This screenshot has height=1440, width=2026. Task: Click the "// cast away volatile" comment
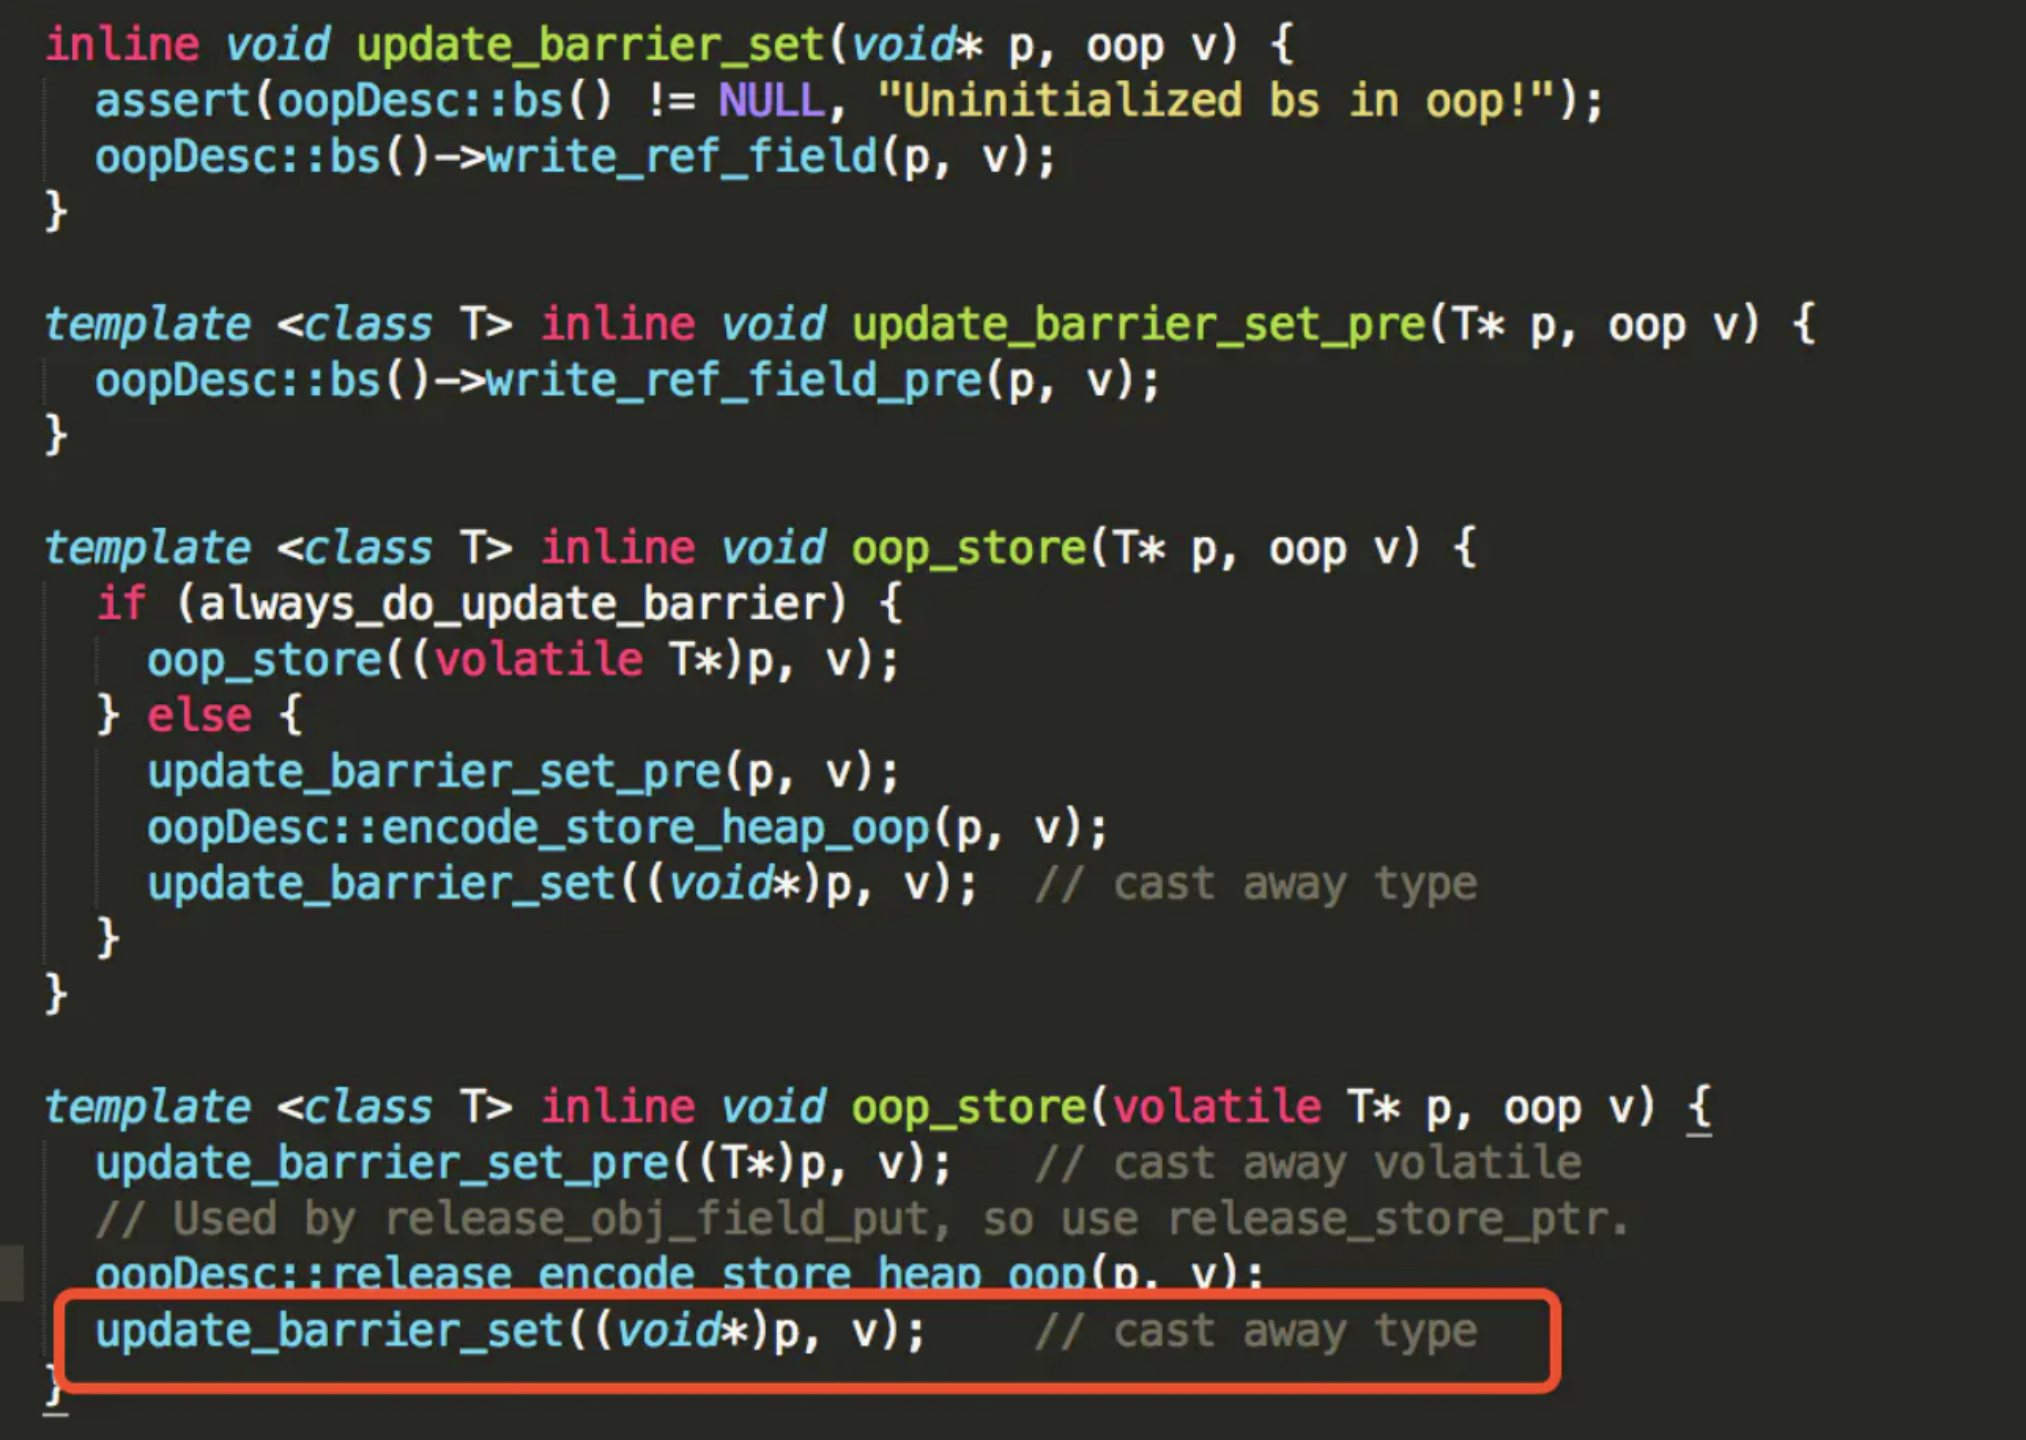(1307, 1163)
